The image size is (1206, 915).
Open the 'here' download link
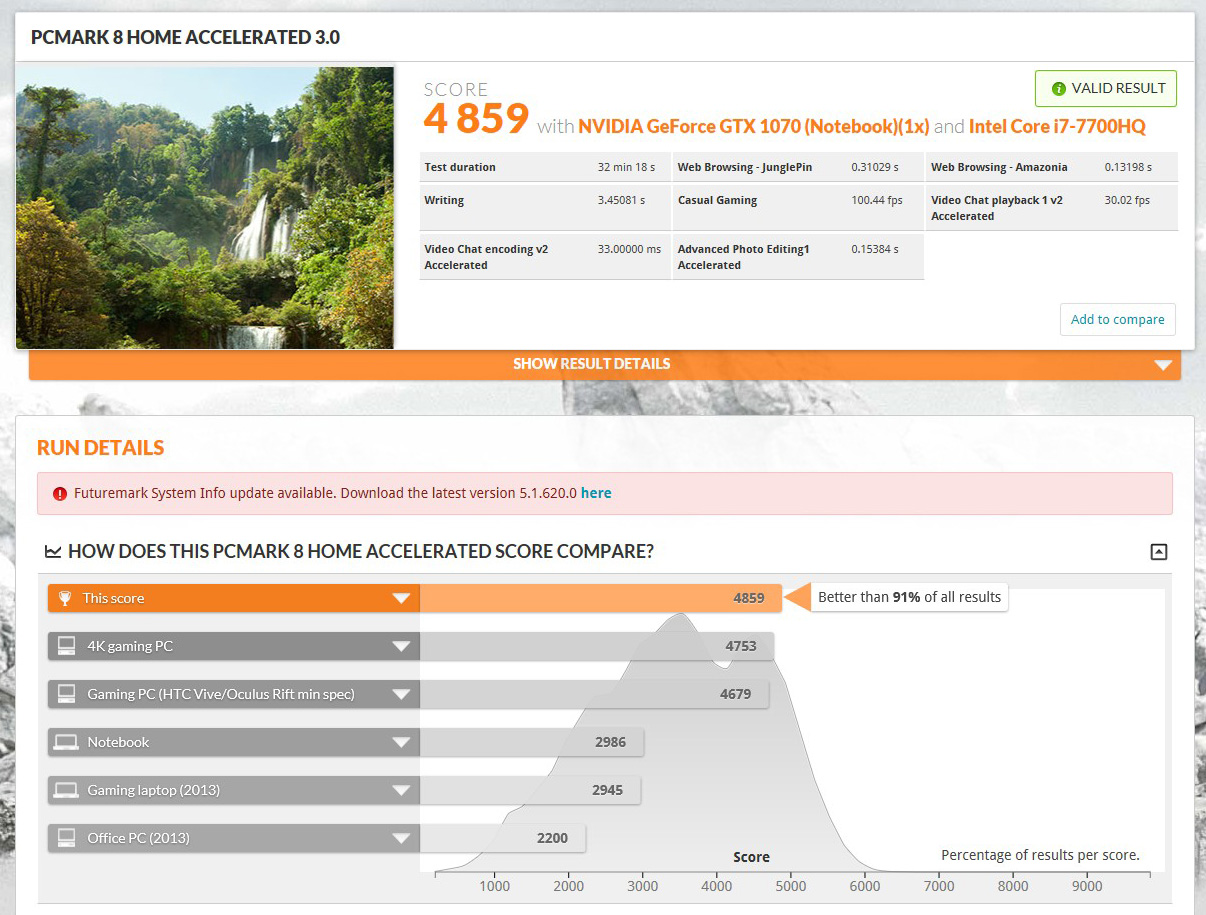click(x=596, y=493)
